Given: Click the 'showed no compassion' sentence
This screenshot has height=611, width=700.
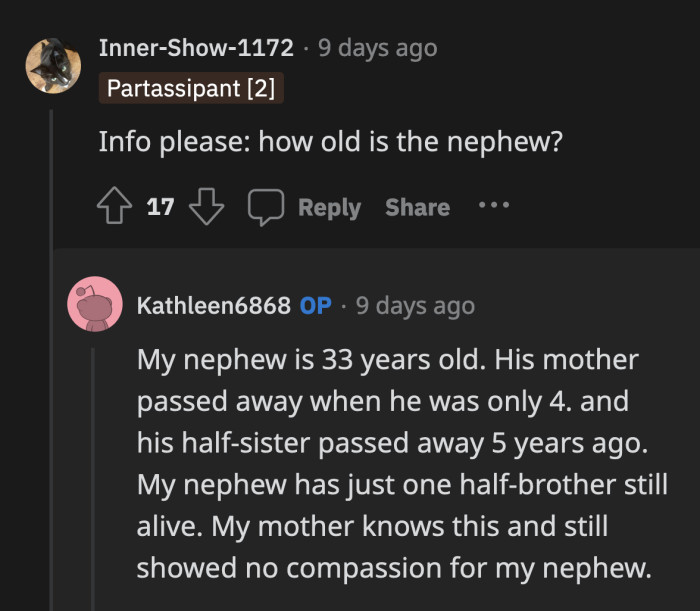Looking at the screenshot, I should coord(393,568).
